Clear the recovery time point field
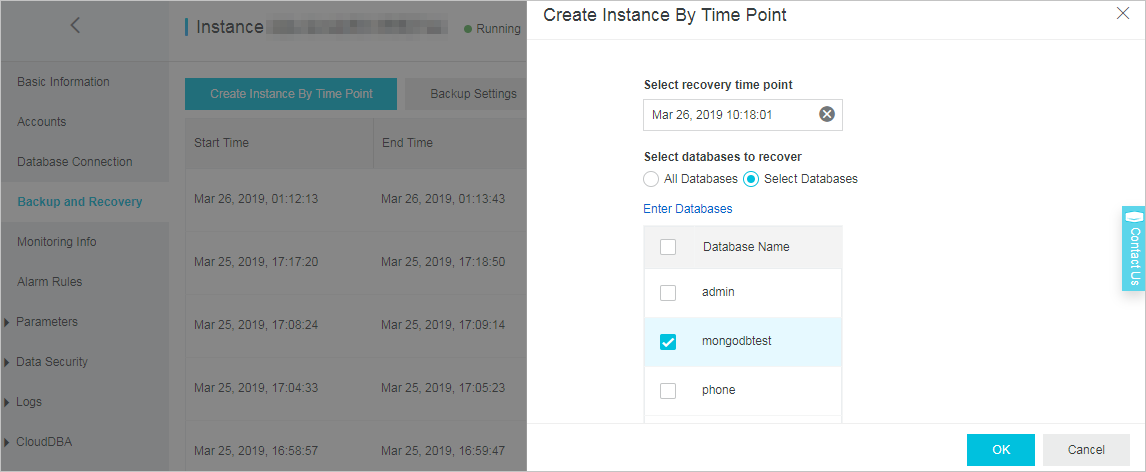 coord(827,115)
